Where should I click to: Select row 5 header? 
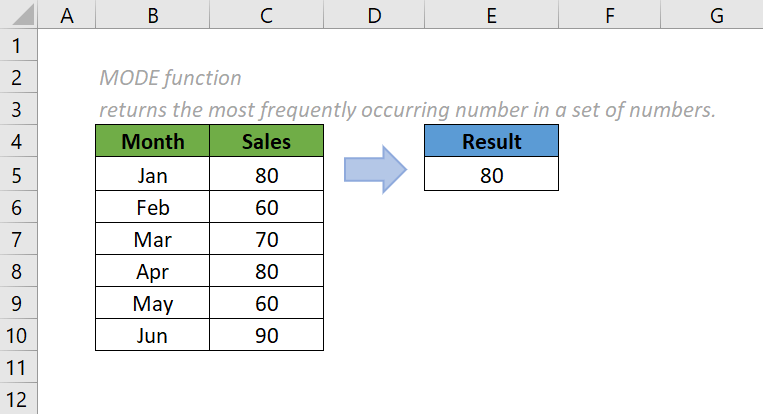tap(20, 175)
